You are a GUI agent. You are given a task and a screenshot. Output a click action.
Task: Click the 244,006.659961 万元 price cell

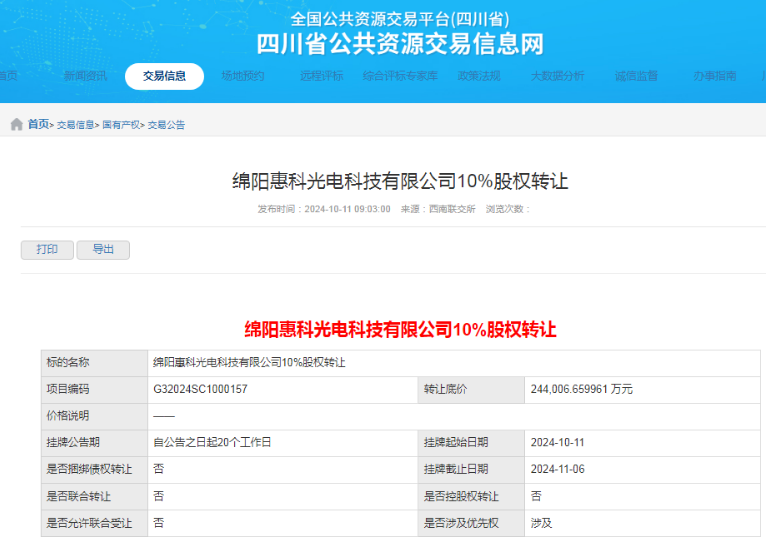(584, 389)
